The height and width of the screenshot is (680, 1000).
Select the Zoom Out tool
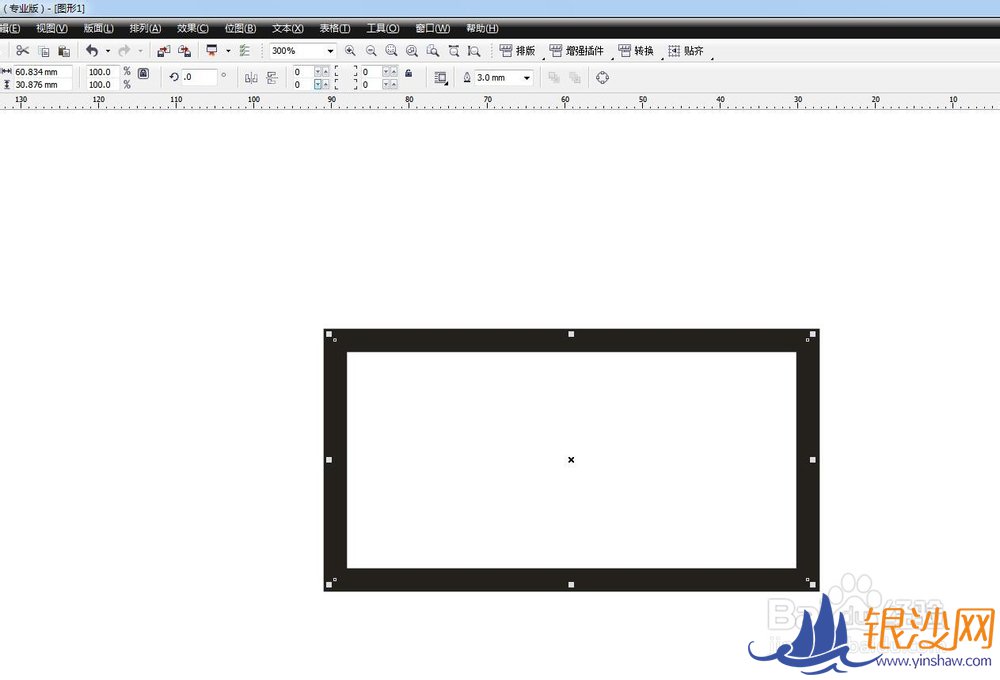coord(371,50)
